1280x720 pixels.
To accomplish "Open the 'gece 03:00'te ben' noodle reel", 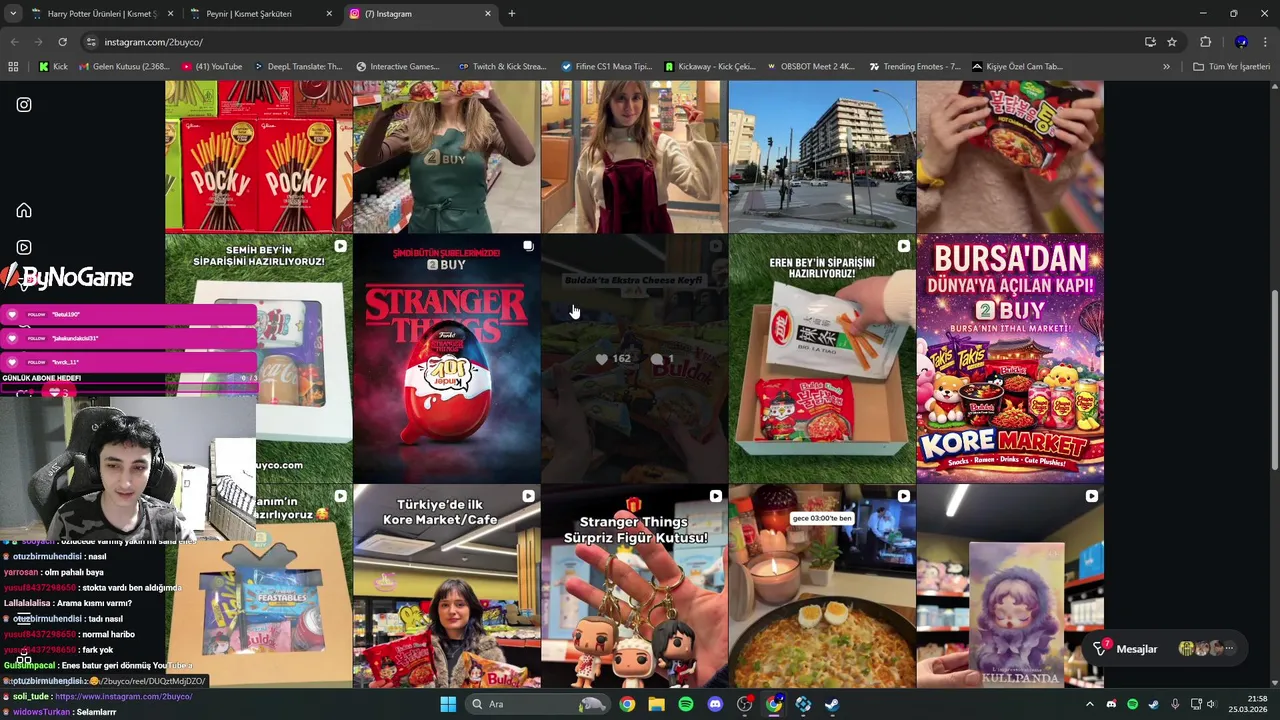I will [822, 587].
